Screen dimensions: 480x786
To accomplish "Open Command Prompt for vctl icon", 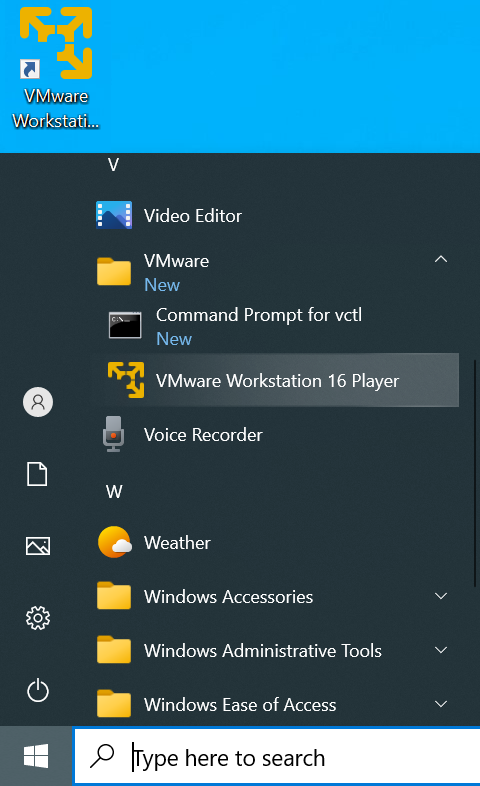I will point(125,325).
